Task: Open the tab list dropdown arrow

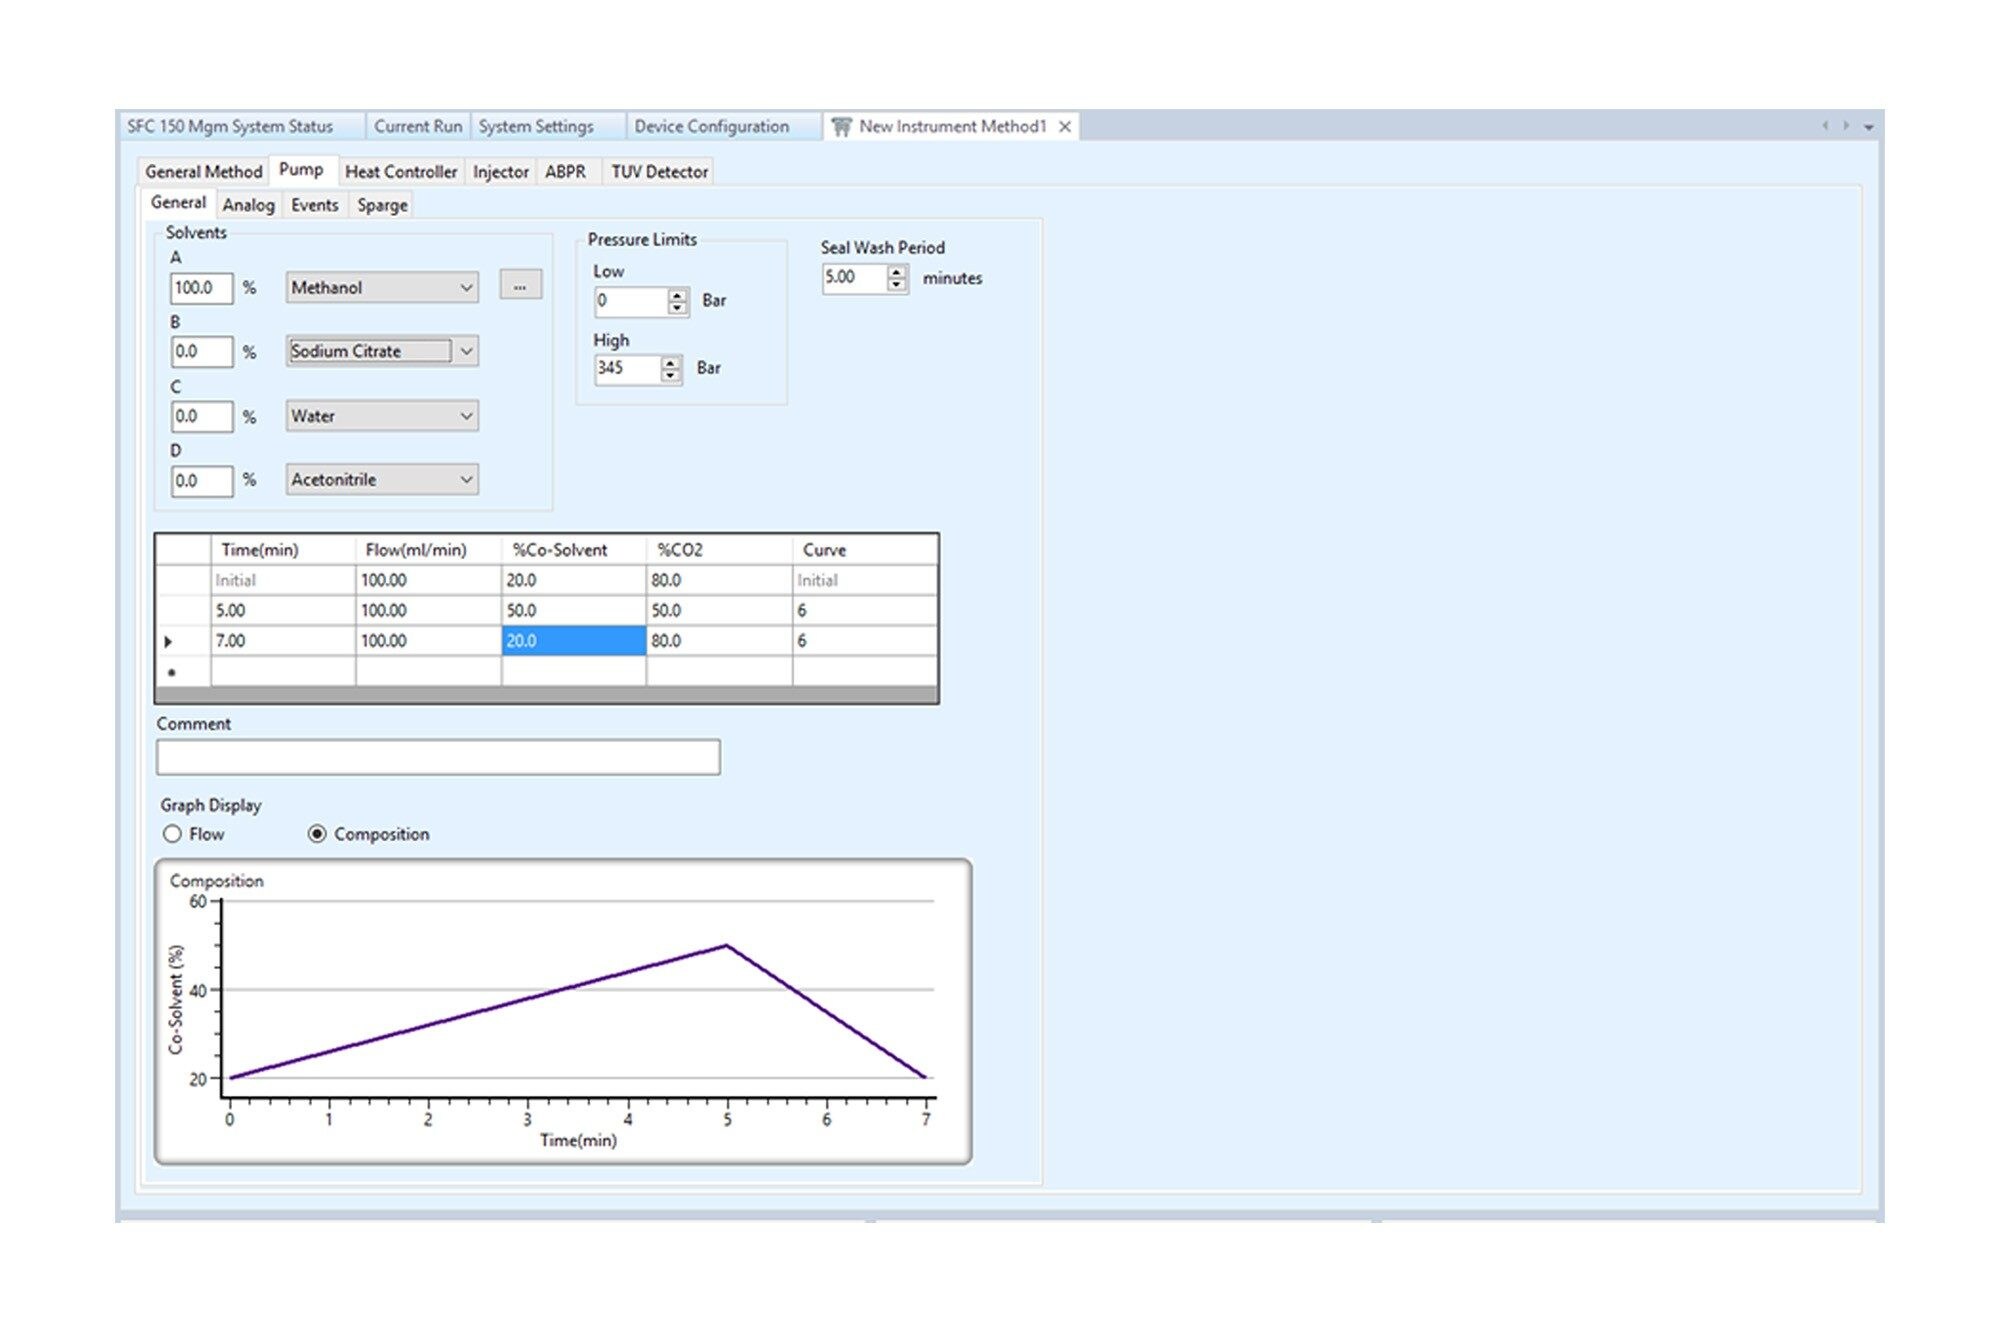Action: tap(1868, 127)
